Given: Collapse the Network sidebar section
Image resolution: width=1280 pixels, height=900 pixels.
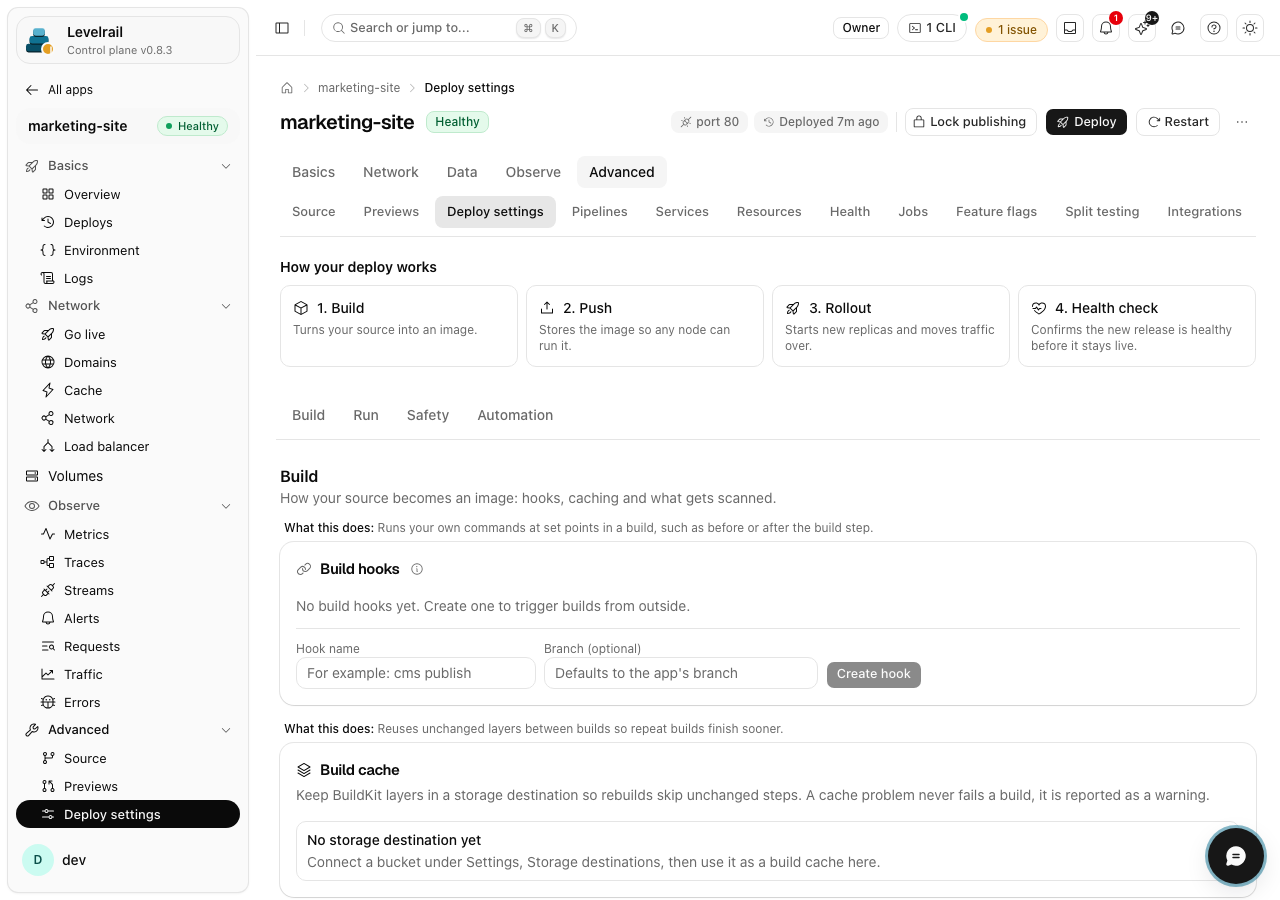Looking at the screenshot, I should [128, 306].
